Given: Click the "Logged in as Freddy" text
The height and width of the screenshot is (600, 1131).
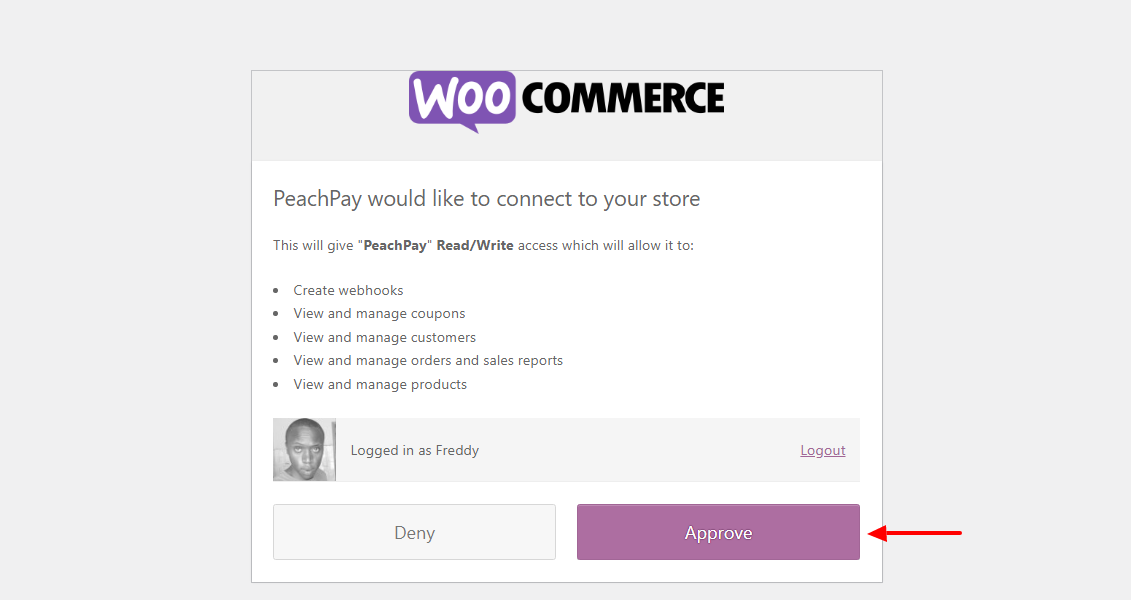Looking at the screenshot, I should click(x=415, y=451).
